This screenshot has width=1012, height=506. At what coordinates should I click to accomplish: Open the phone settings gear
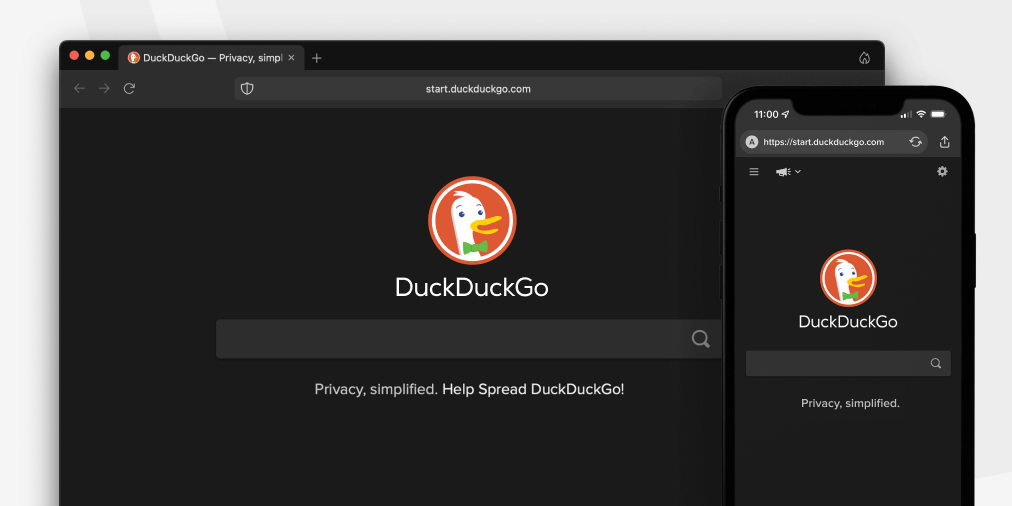coord(942,171)
